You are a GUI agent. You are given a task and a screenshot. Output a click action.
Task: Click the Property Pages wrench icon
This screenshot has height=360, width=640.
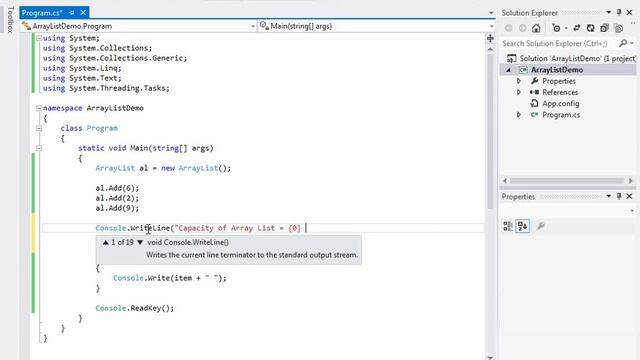[541, 226]
